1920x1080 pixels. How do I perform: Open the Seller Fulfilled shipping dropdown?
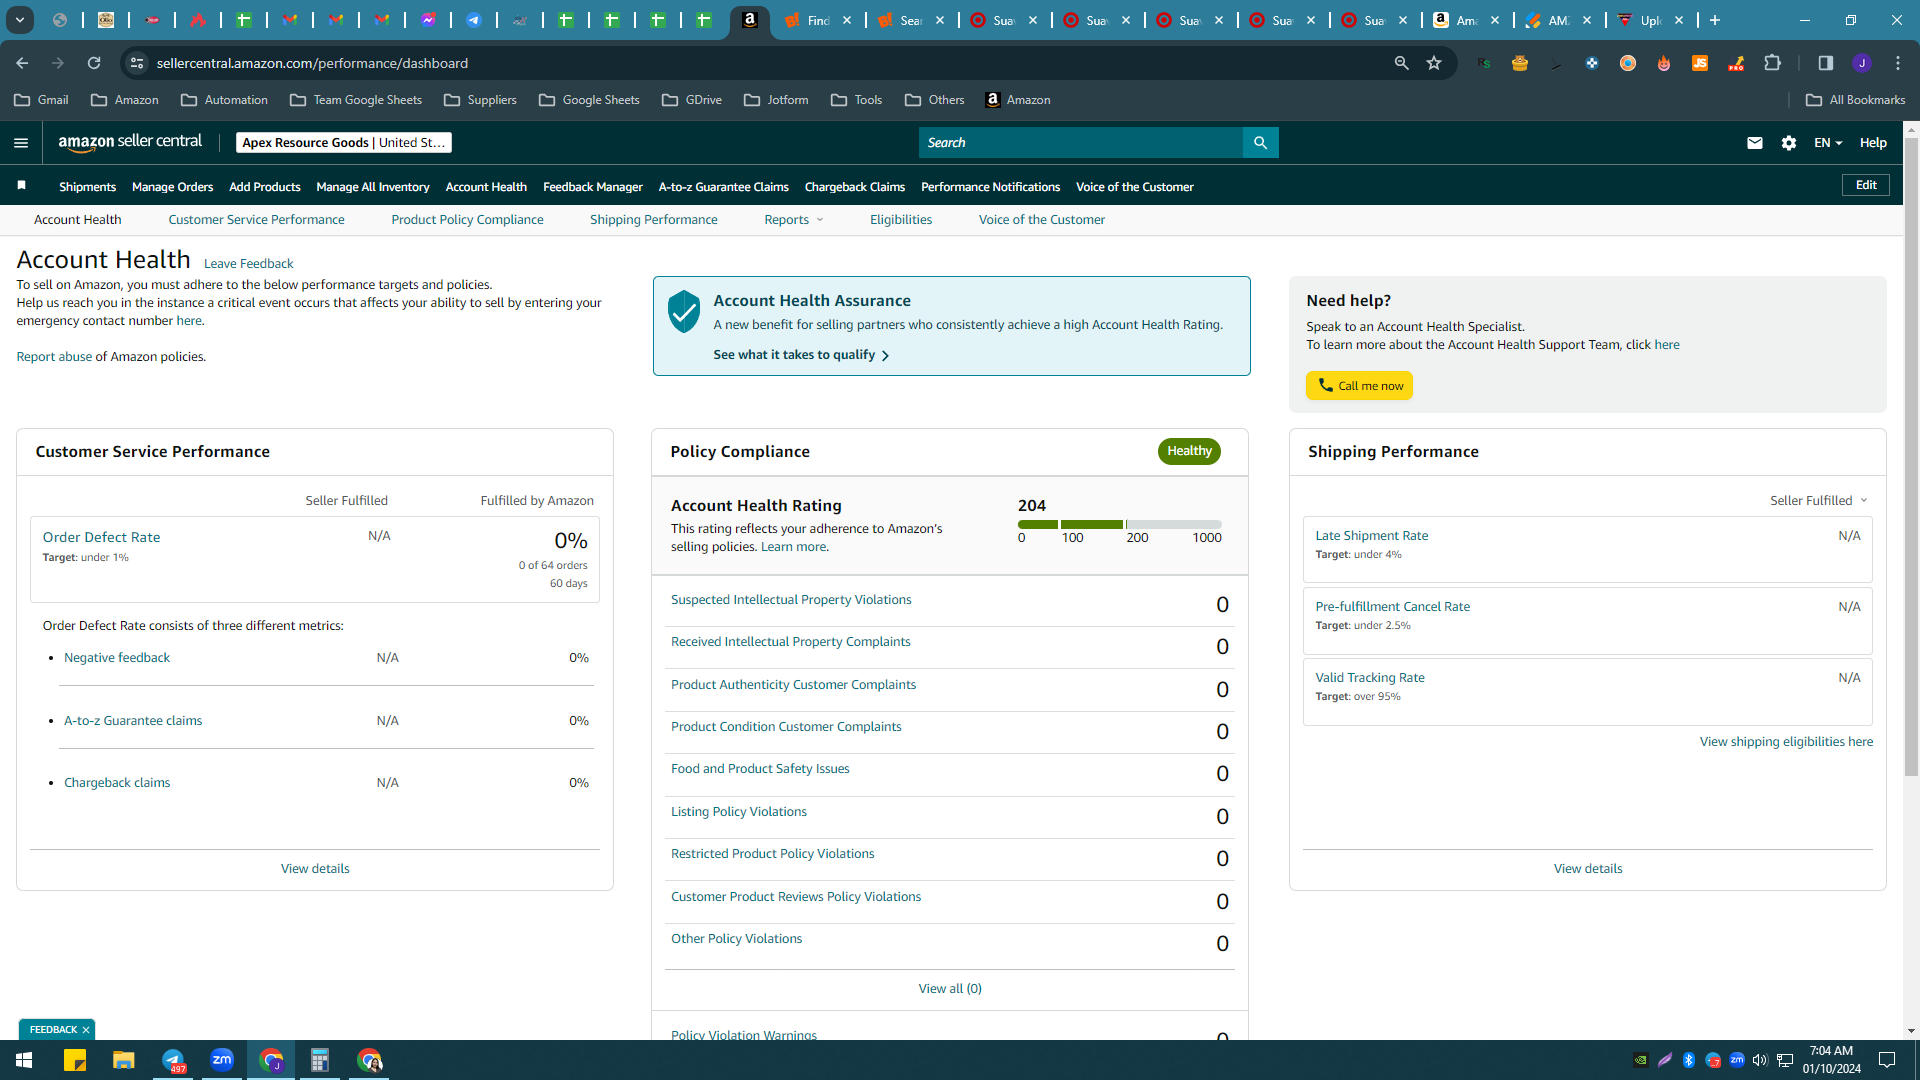pyautogui.click(x=1819, y=500)
